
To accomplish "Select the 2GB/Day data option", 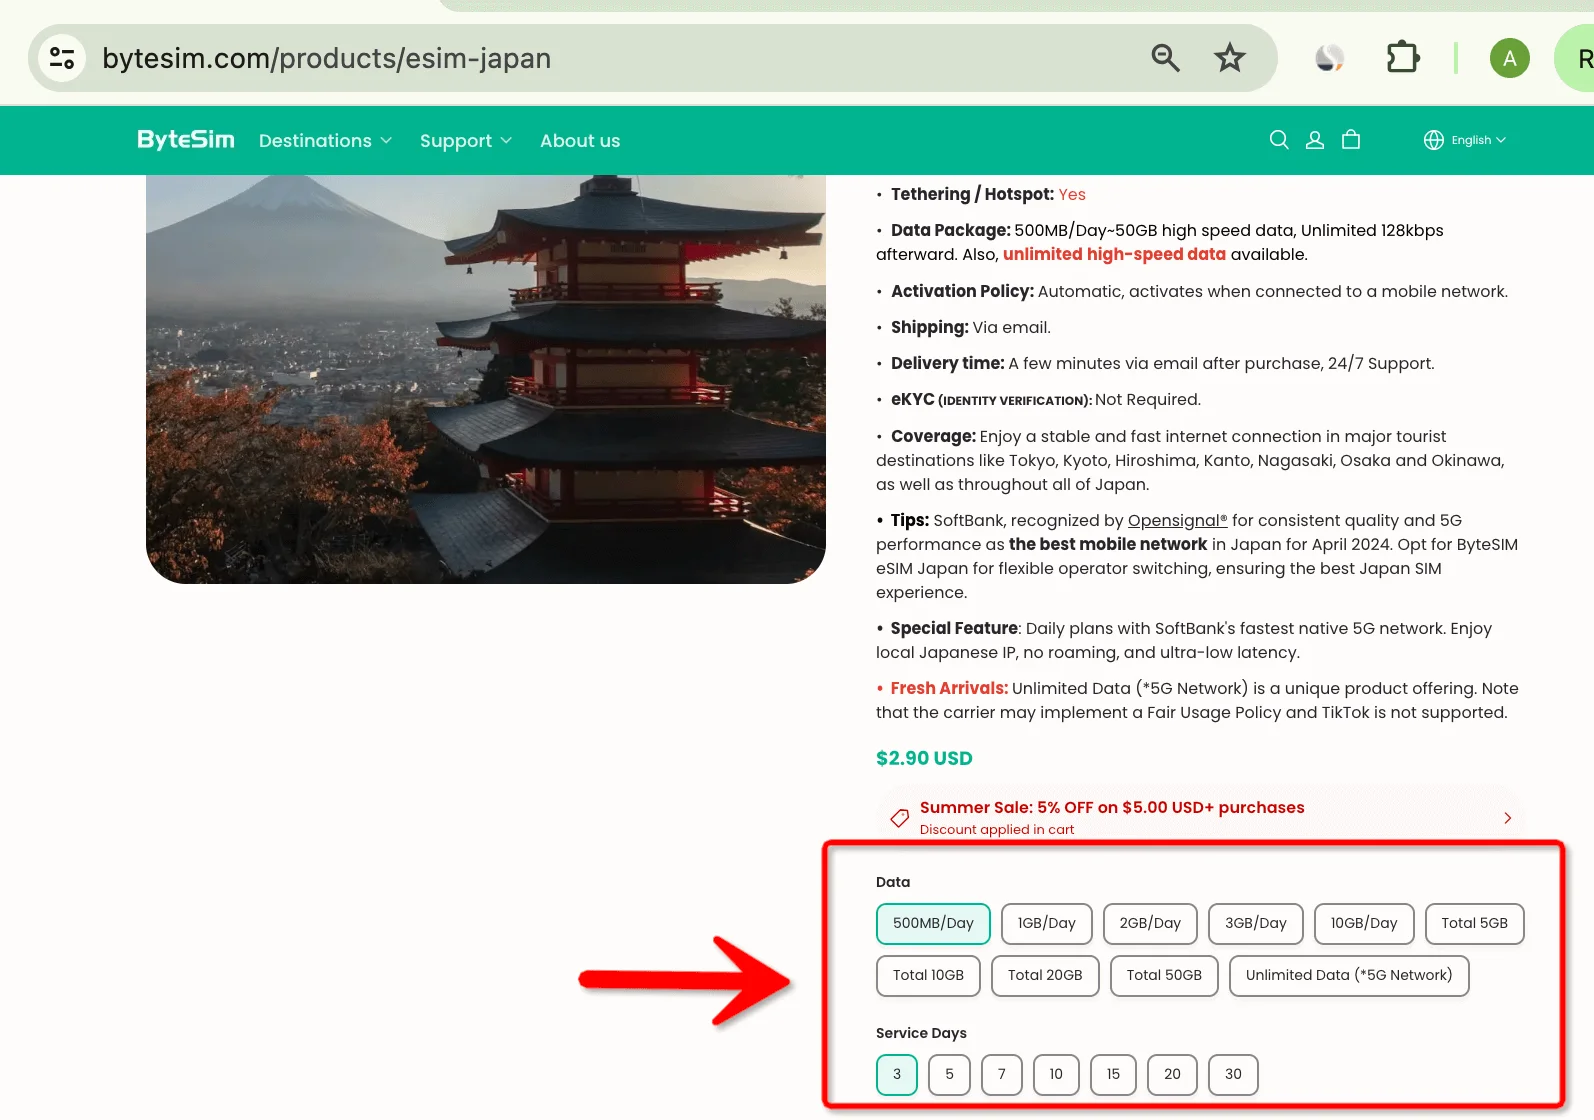I will pos(1150,924).
